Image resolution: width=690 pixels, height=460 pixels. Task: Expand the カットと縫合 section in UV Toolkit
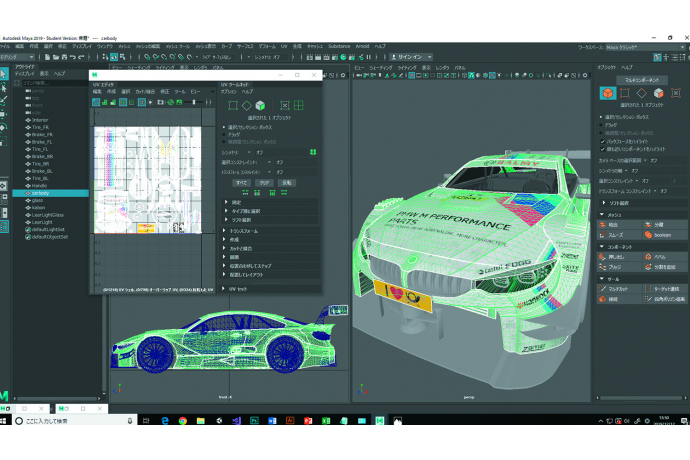pos(271,248)
